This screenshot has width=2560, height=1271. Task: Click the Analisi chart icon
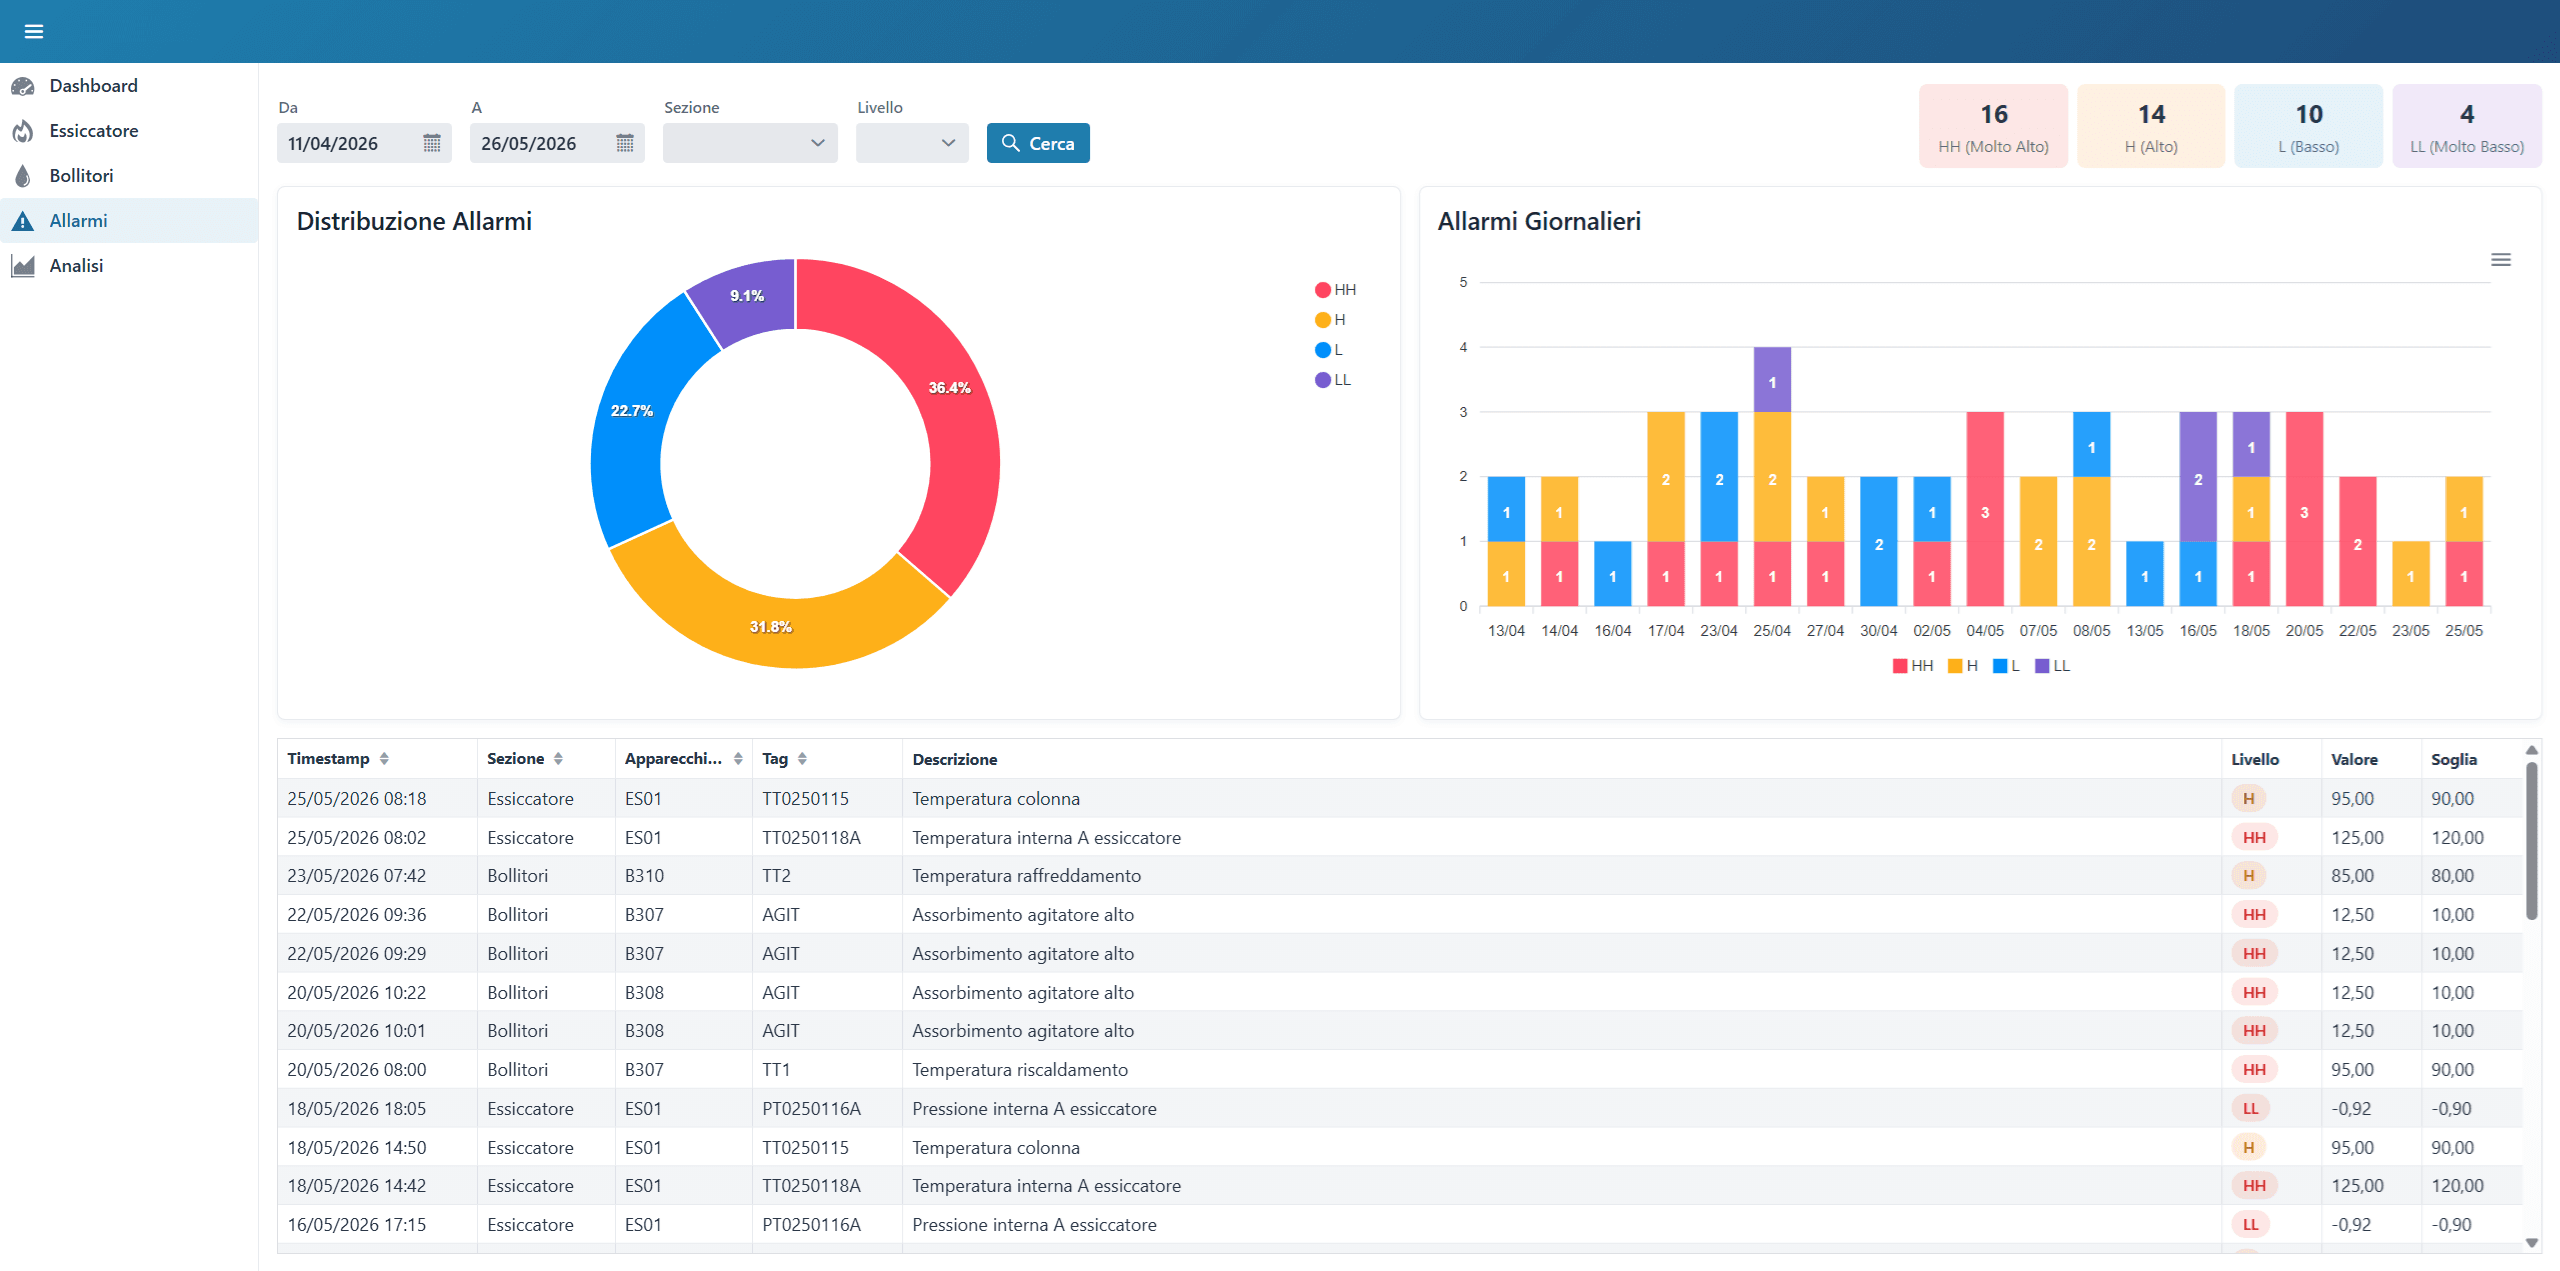(x=23, y=266)
